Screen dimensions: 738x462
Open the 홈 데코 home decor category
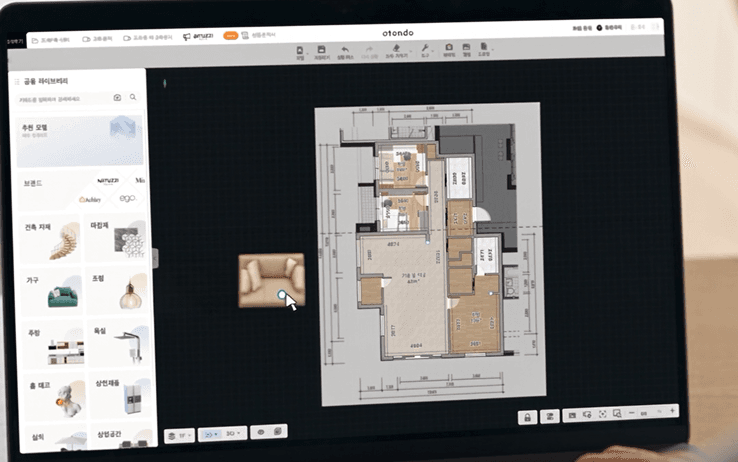55,398
